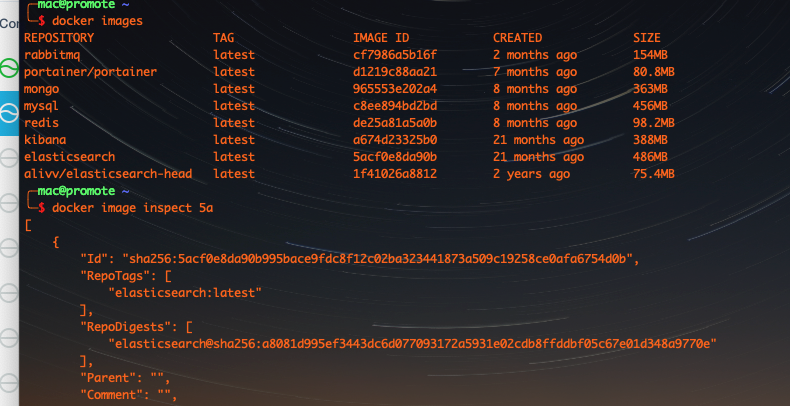The width and height of the screenshot is (790, 406).
Task: Click the green status icon in the left sidebar
Action: coord(9,68)
